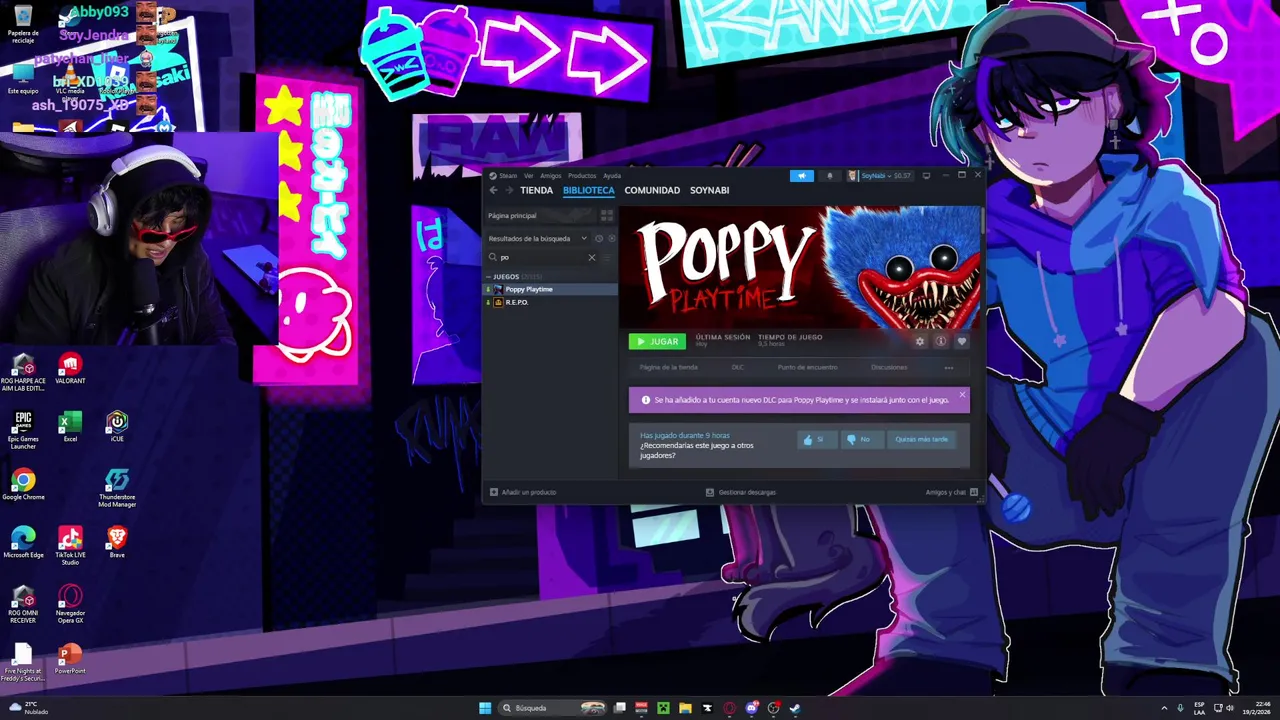The width and height of the screenshot is (1280, 720).
Task: Open PowerPoint desktop icon
Action: [x=70, y=660]
